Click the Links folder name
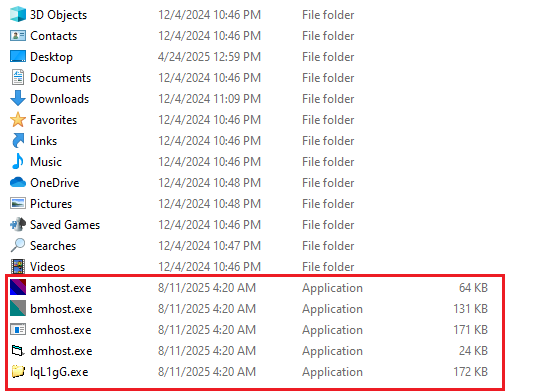 pyautogui.click(x=43, y=141)
